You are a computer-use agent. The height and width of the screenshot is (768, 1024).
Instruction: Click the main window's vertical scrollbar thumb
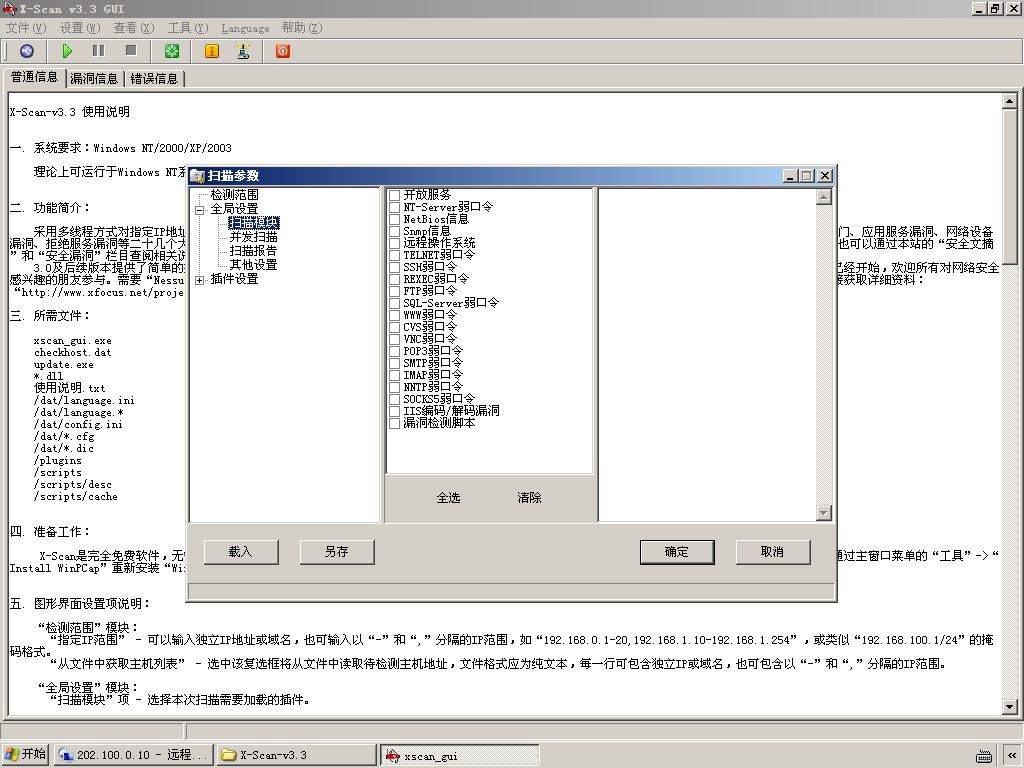click(x=1010, y=187)
